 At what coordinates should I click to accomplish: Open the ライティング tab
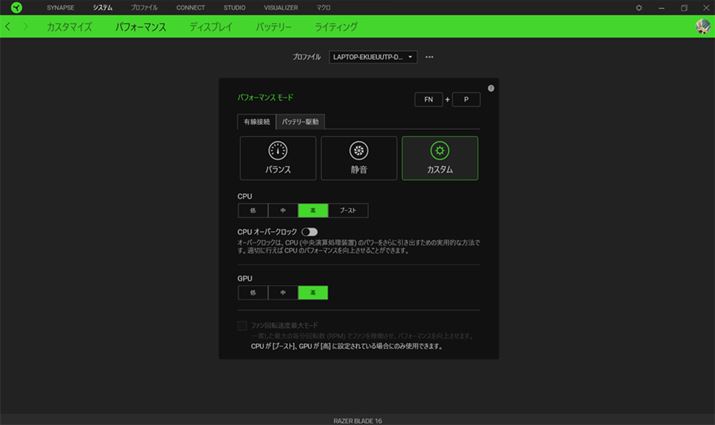pos(335,27)
